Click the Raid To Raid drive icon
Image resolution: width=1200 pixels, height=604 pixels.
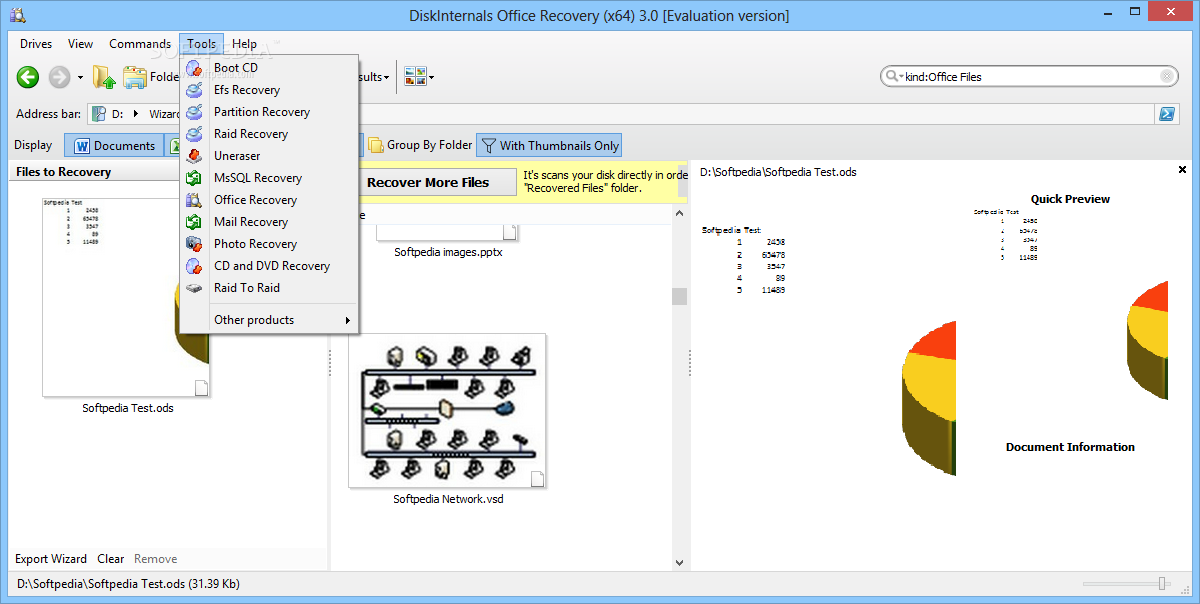click(x=194, y=288)
